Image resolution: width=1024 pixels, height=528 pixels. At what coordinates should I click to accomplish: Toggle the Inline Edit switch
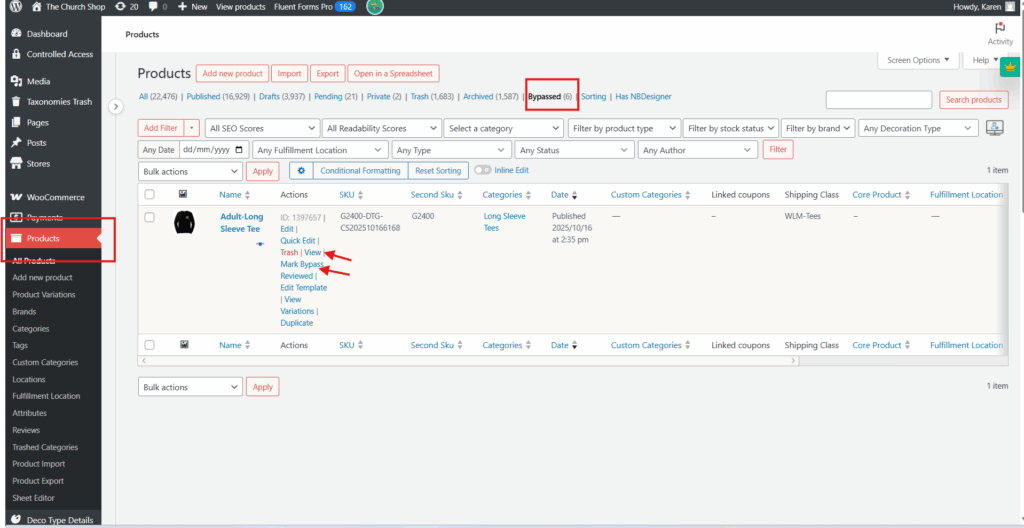[483, 171]
